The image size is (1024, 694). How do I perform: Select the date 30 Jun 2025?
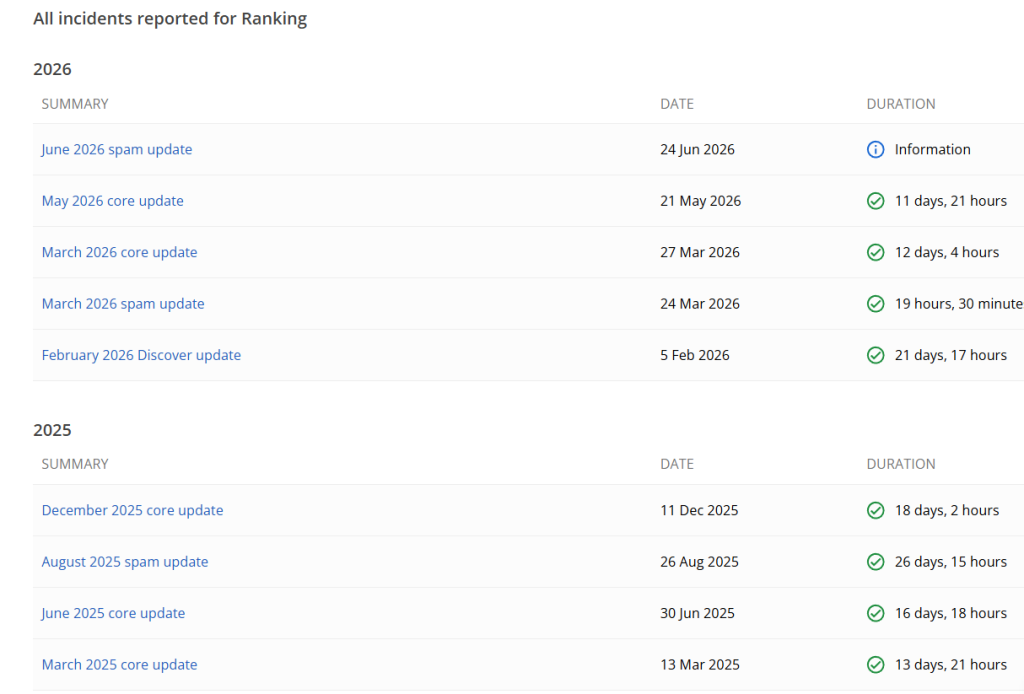pyautogui.click(x=697, y=614)
